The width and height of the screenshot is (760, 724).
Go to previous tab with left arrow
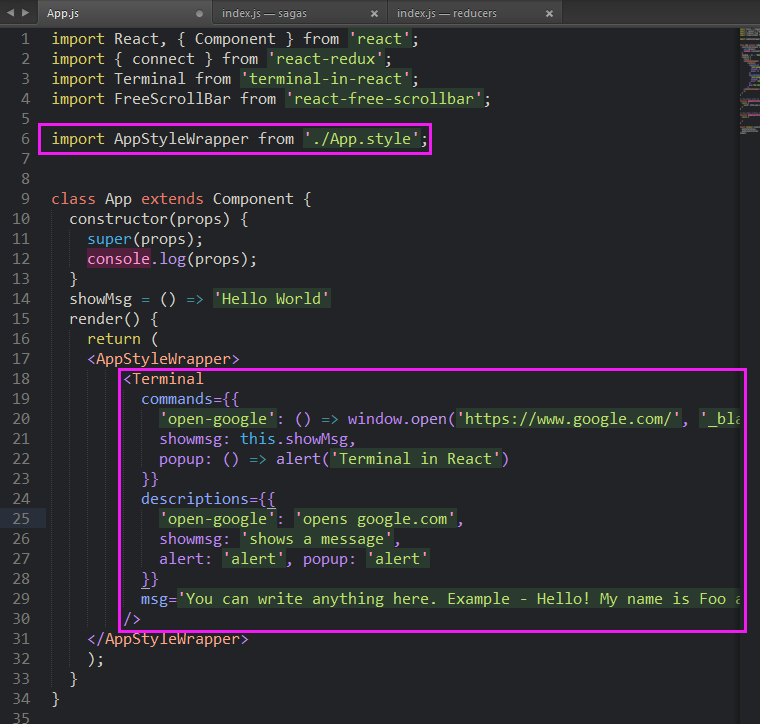(10, 13)
